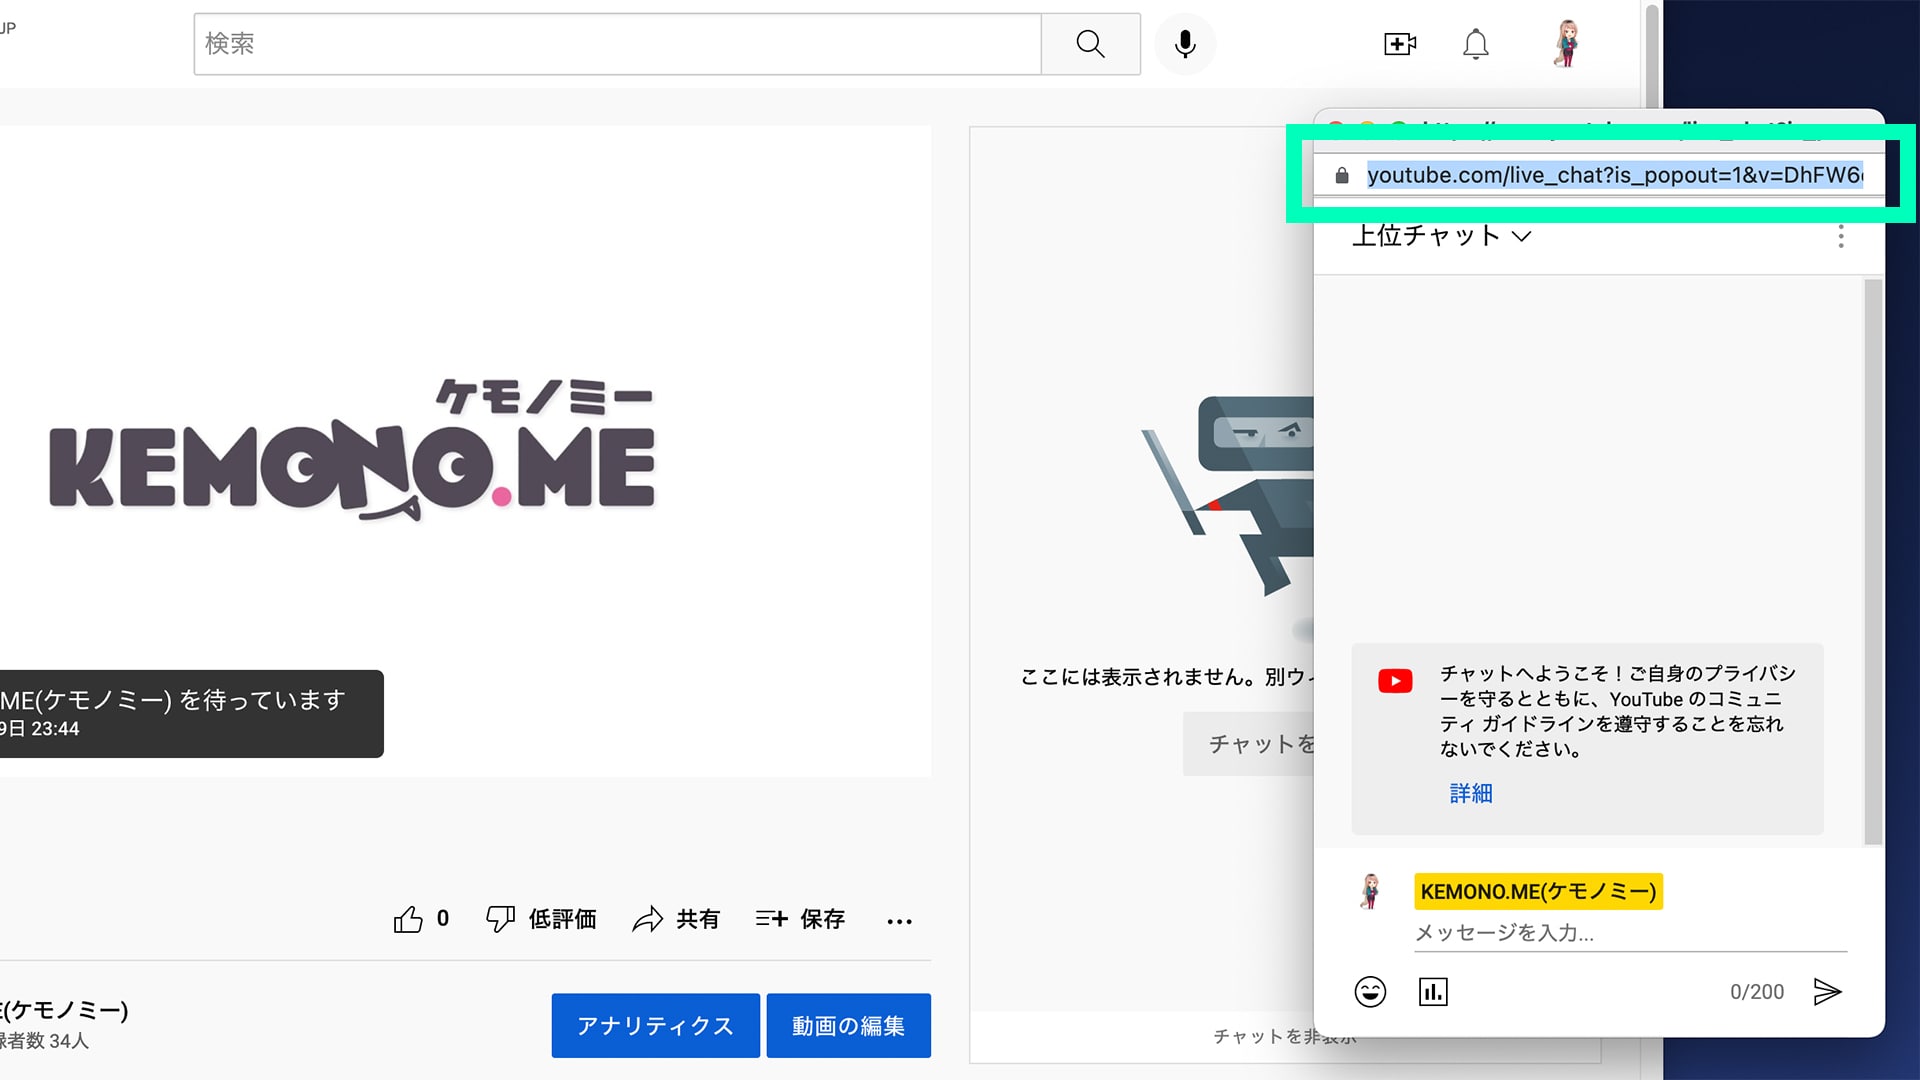The width and height of the screenshot is (1920, 1080).
Task: Open アナリティクス for the video
Action: [x=655, y=1025]
